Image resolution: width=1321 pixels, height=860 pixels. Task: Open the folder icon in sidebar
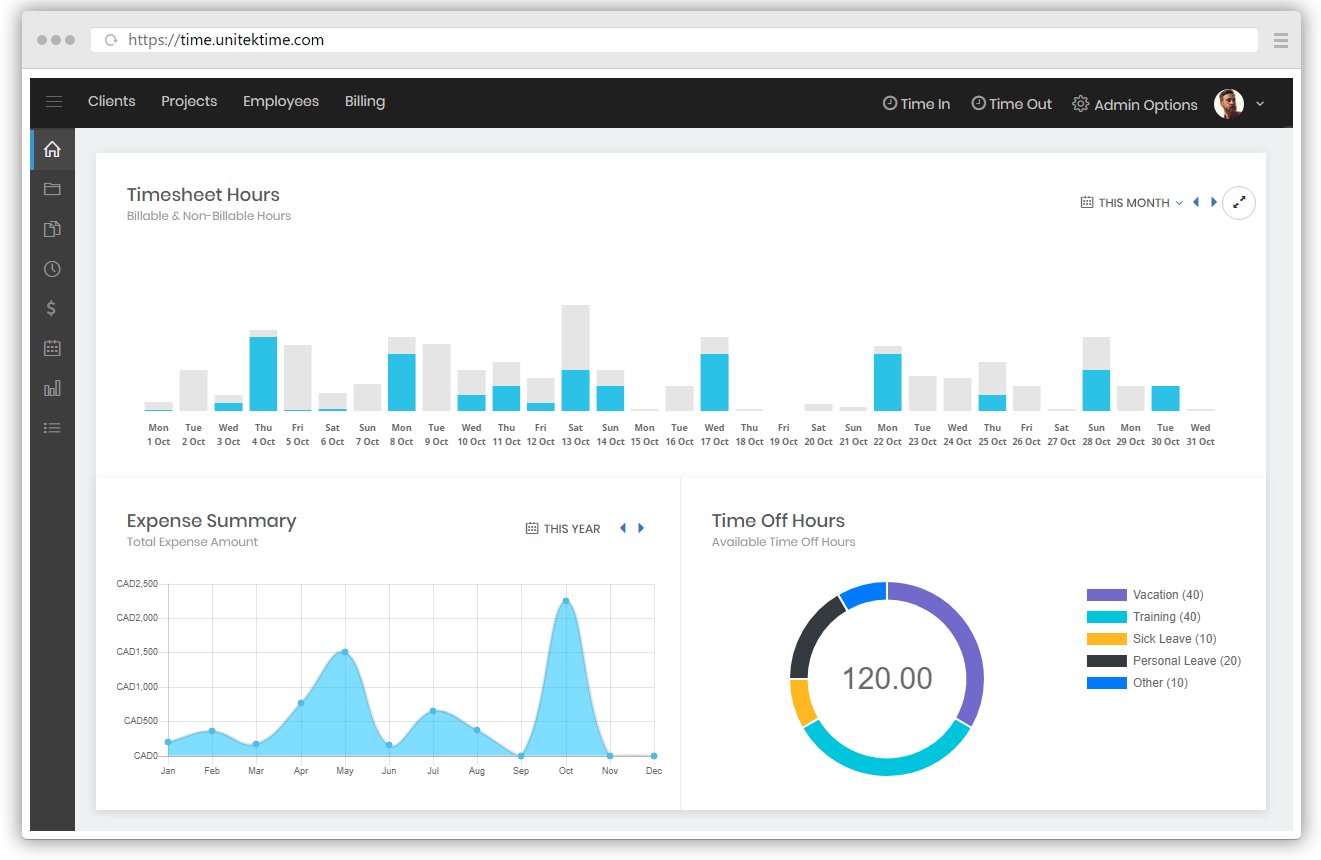(x=52, y=189)
